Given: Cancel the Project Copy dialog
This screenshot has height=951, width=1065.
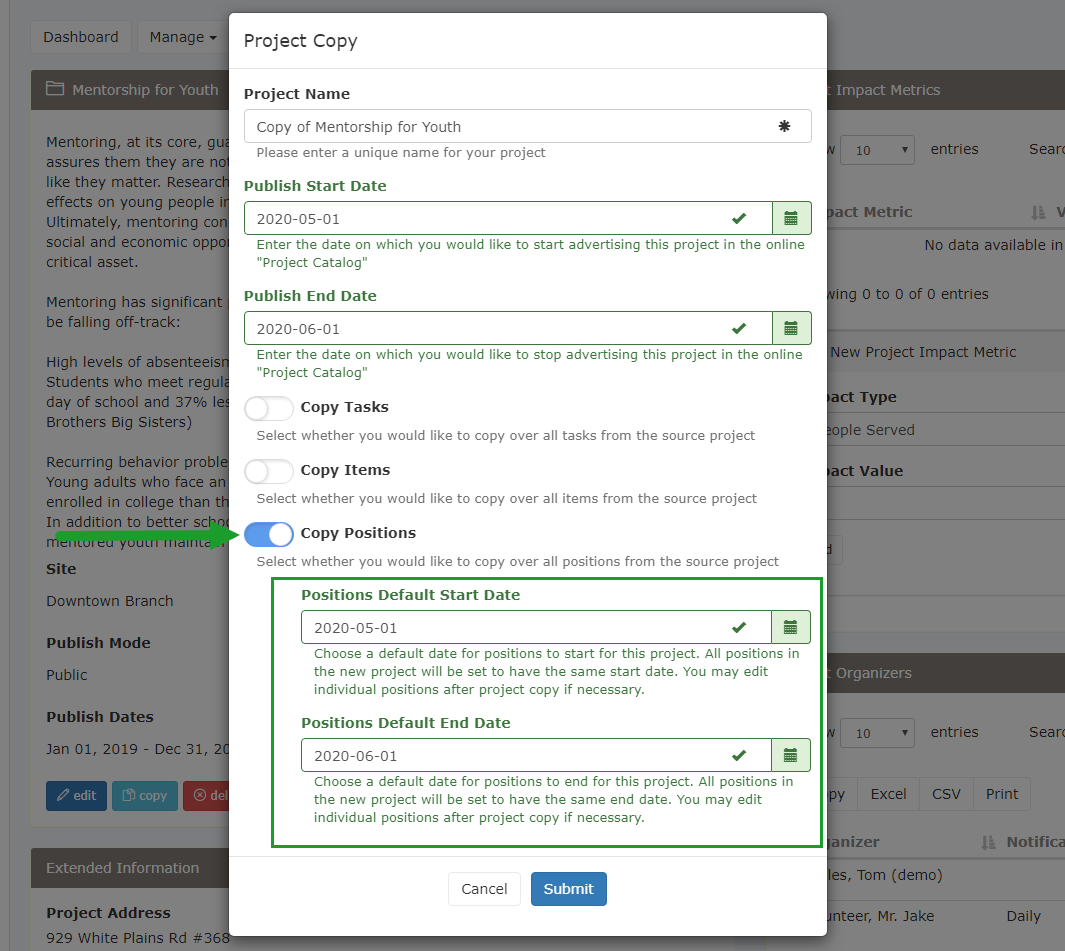Looking at the screenshot, I should [x=484, y=888].
